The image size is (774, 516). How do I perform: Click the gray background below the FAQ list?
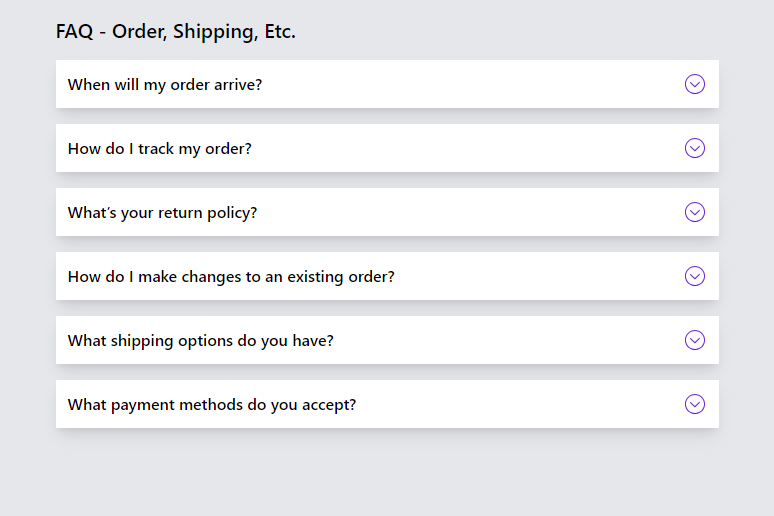(387, 474)
